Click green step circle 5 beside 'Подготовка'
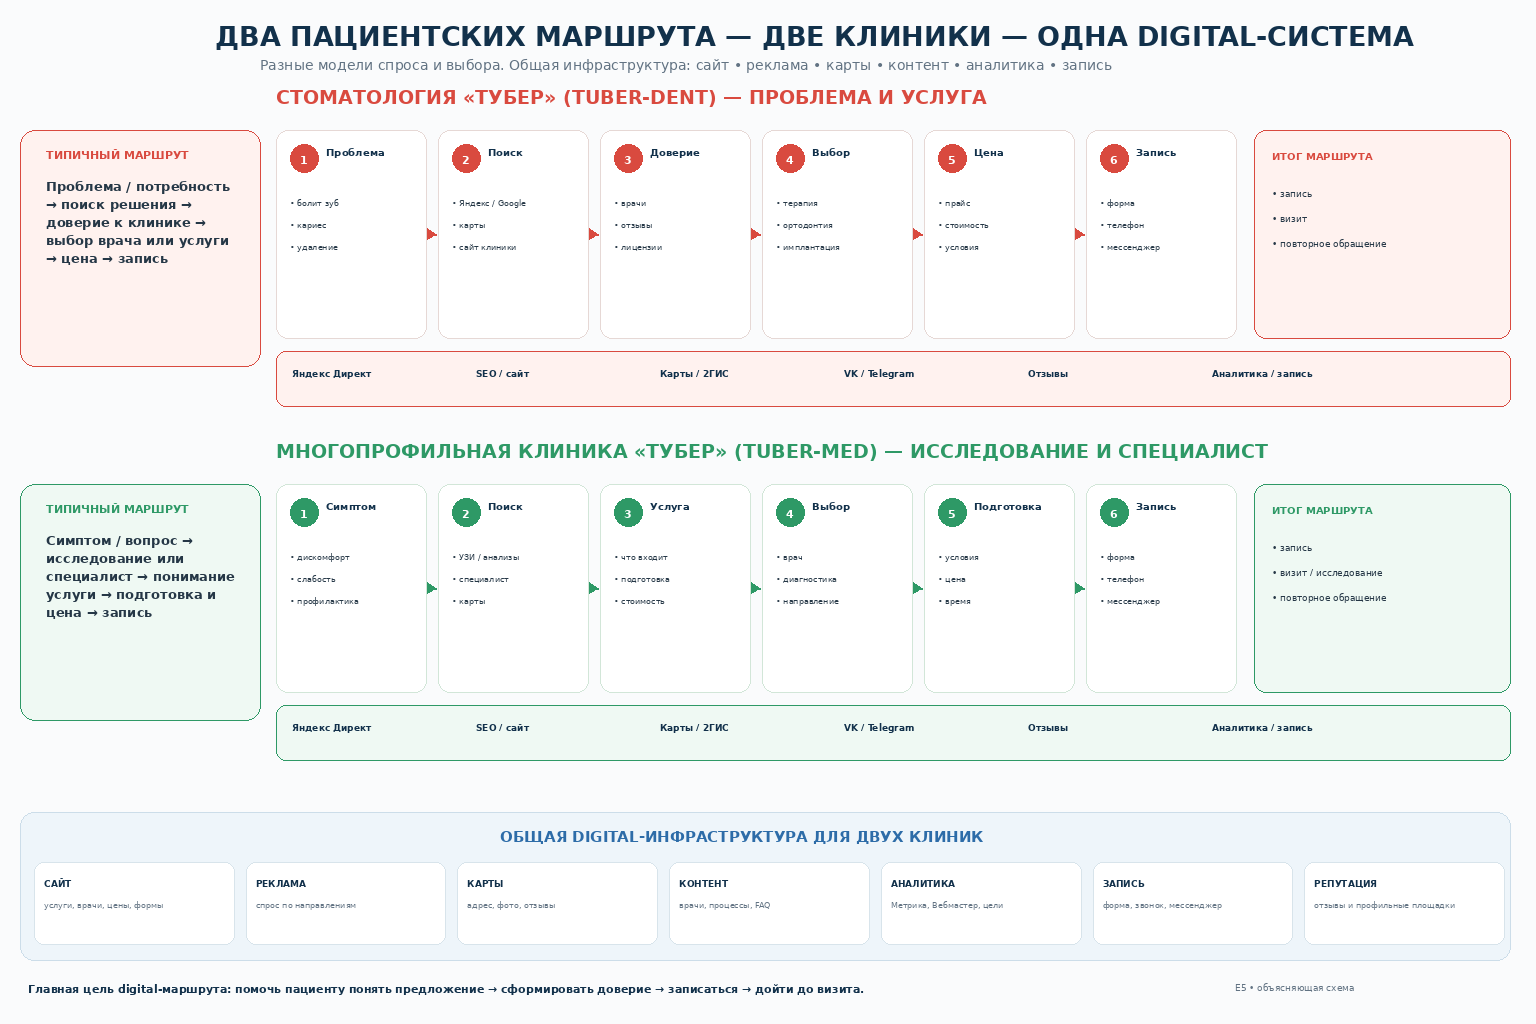Screen dimensions: 1536x1024 coord(952,513)
